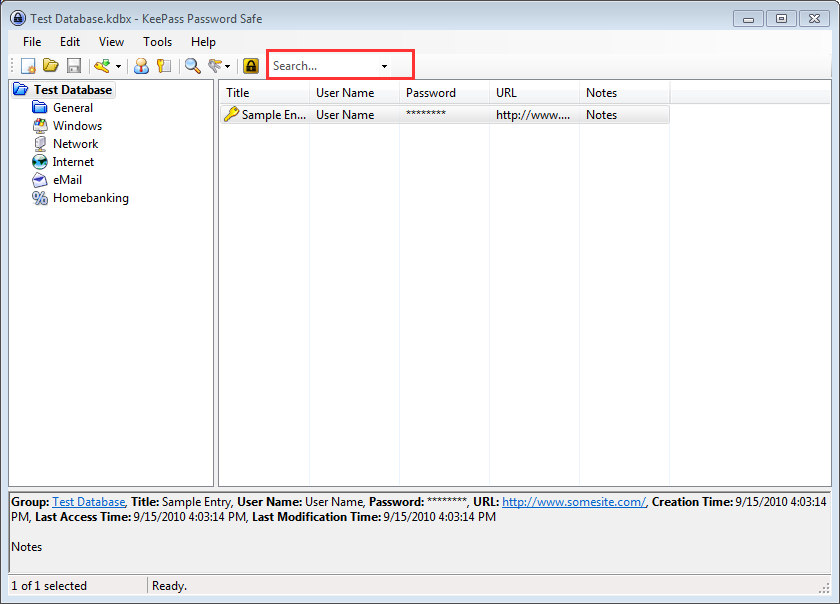This screenshot has height=604, width=840.
Task: Click the General group folder icon
Action: tap(40, 108)
